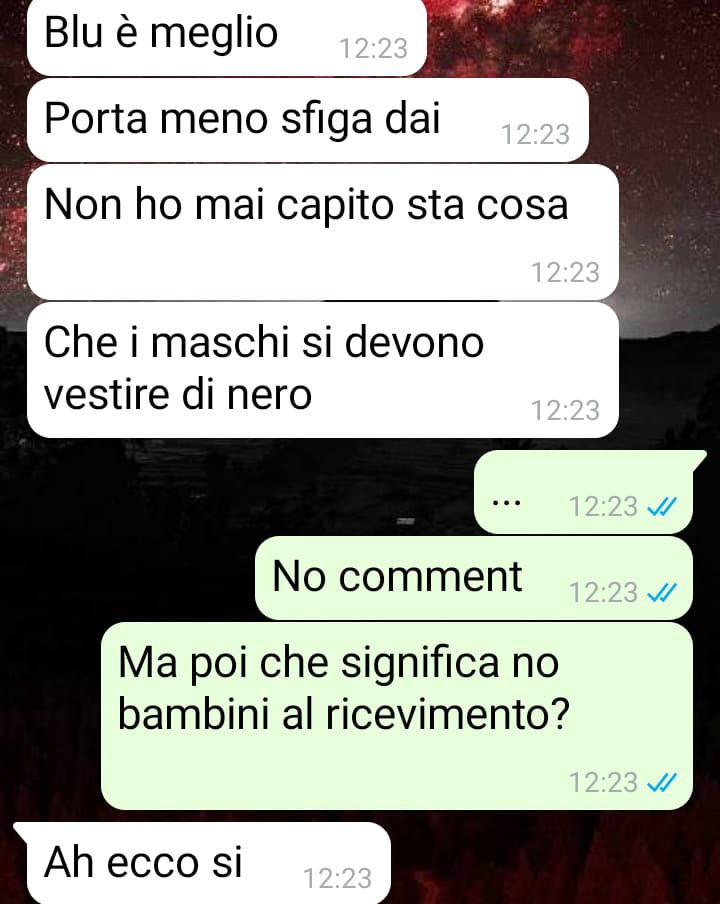Tap the time label on the 'ricevimento?' message
This screenshot has height=904, width=720.
pyautogui.click(x=603, y=782)
